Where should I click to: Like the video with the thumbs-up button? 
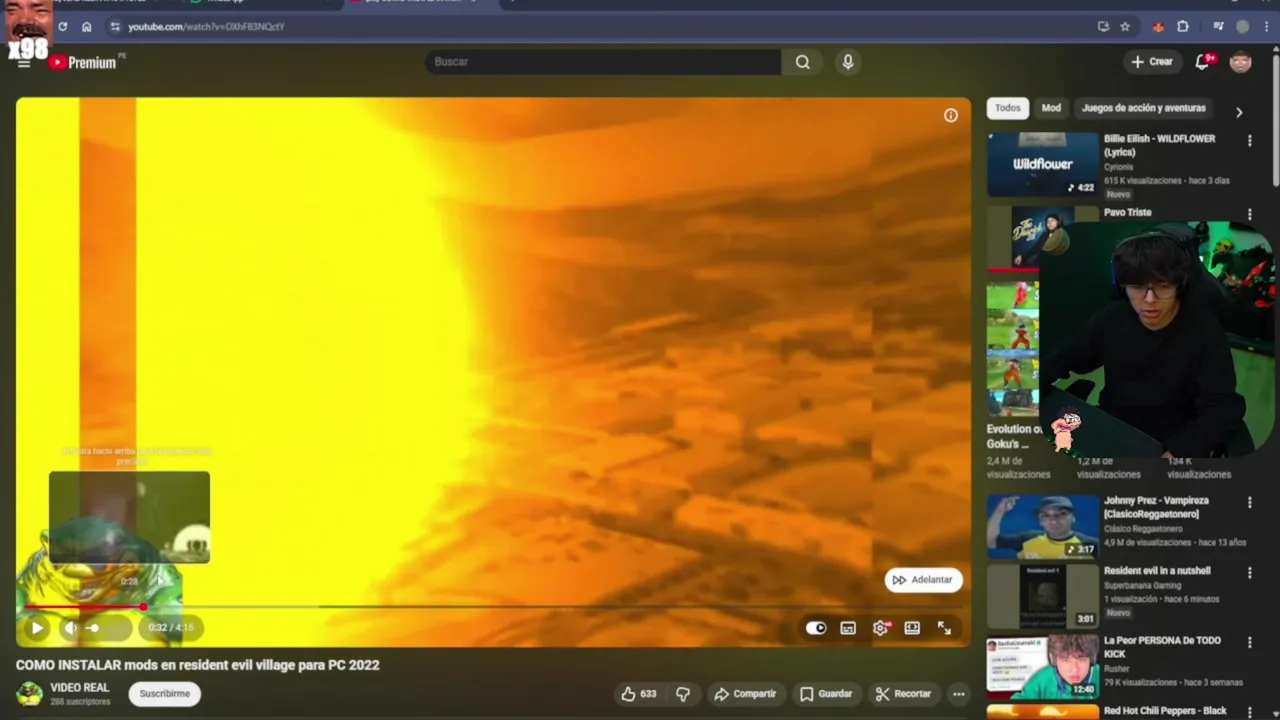tap(637, 694)
